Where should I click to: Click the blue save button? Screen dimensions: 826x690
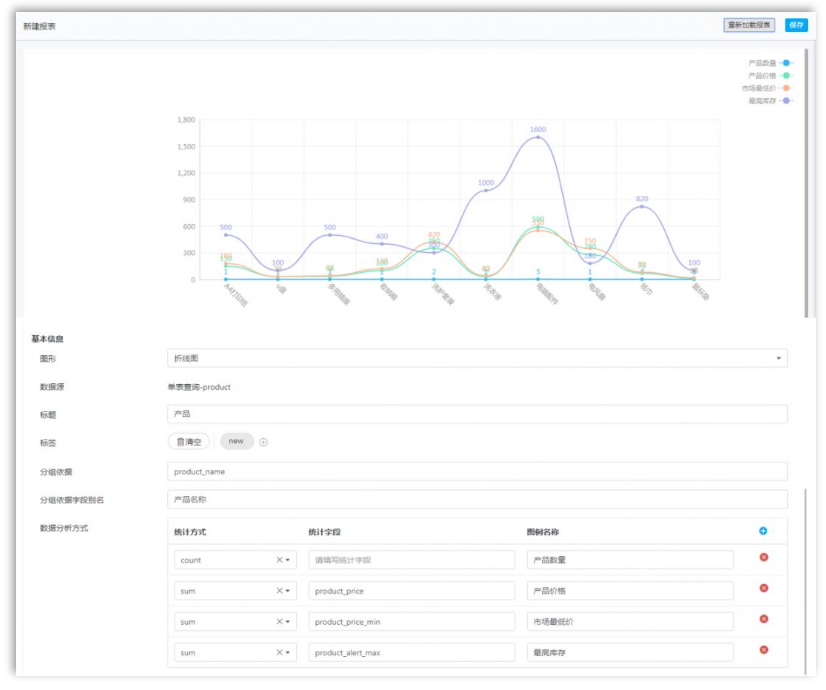pos(795,25)
